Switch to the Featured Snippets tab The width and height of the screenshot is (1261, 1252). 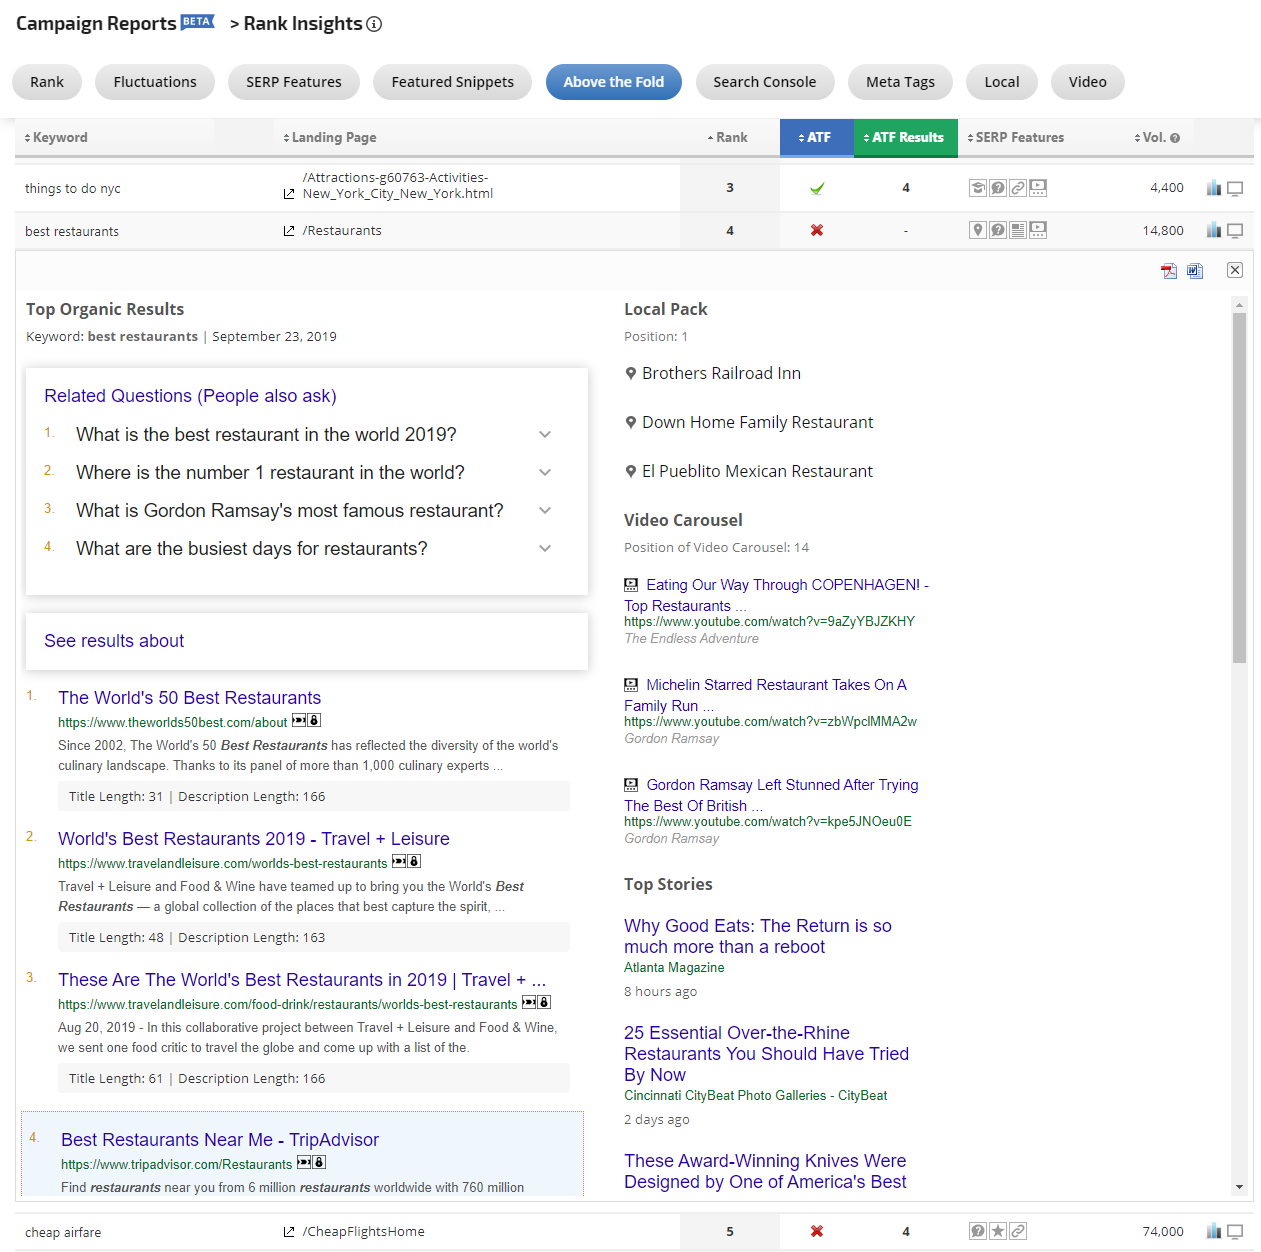coord(452,82)
